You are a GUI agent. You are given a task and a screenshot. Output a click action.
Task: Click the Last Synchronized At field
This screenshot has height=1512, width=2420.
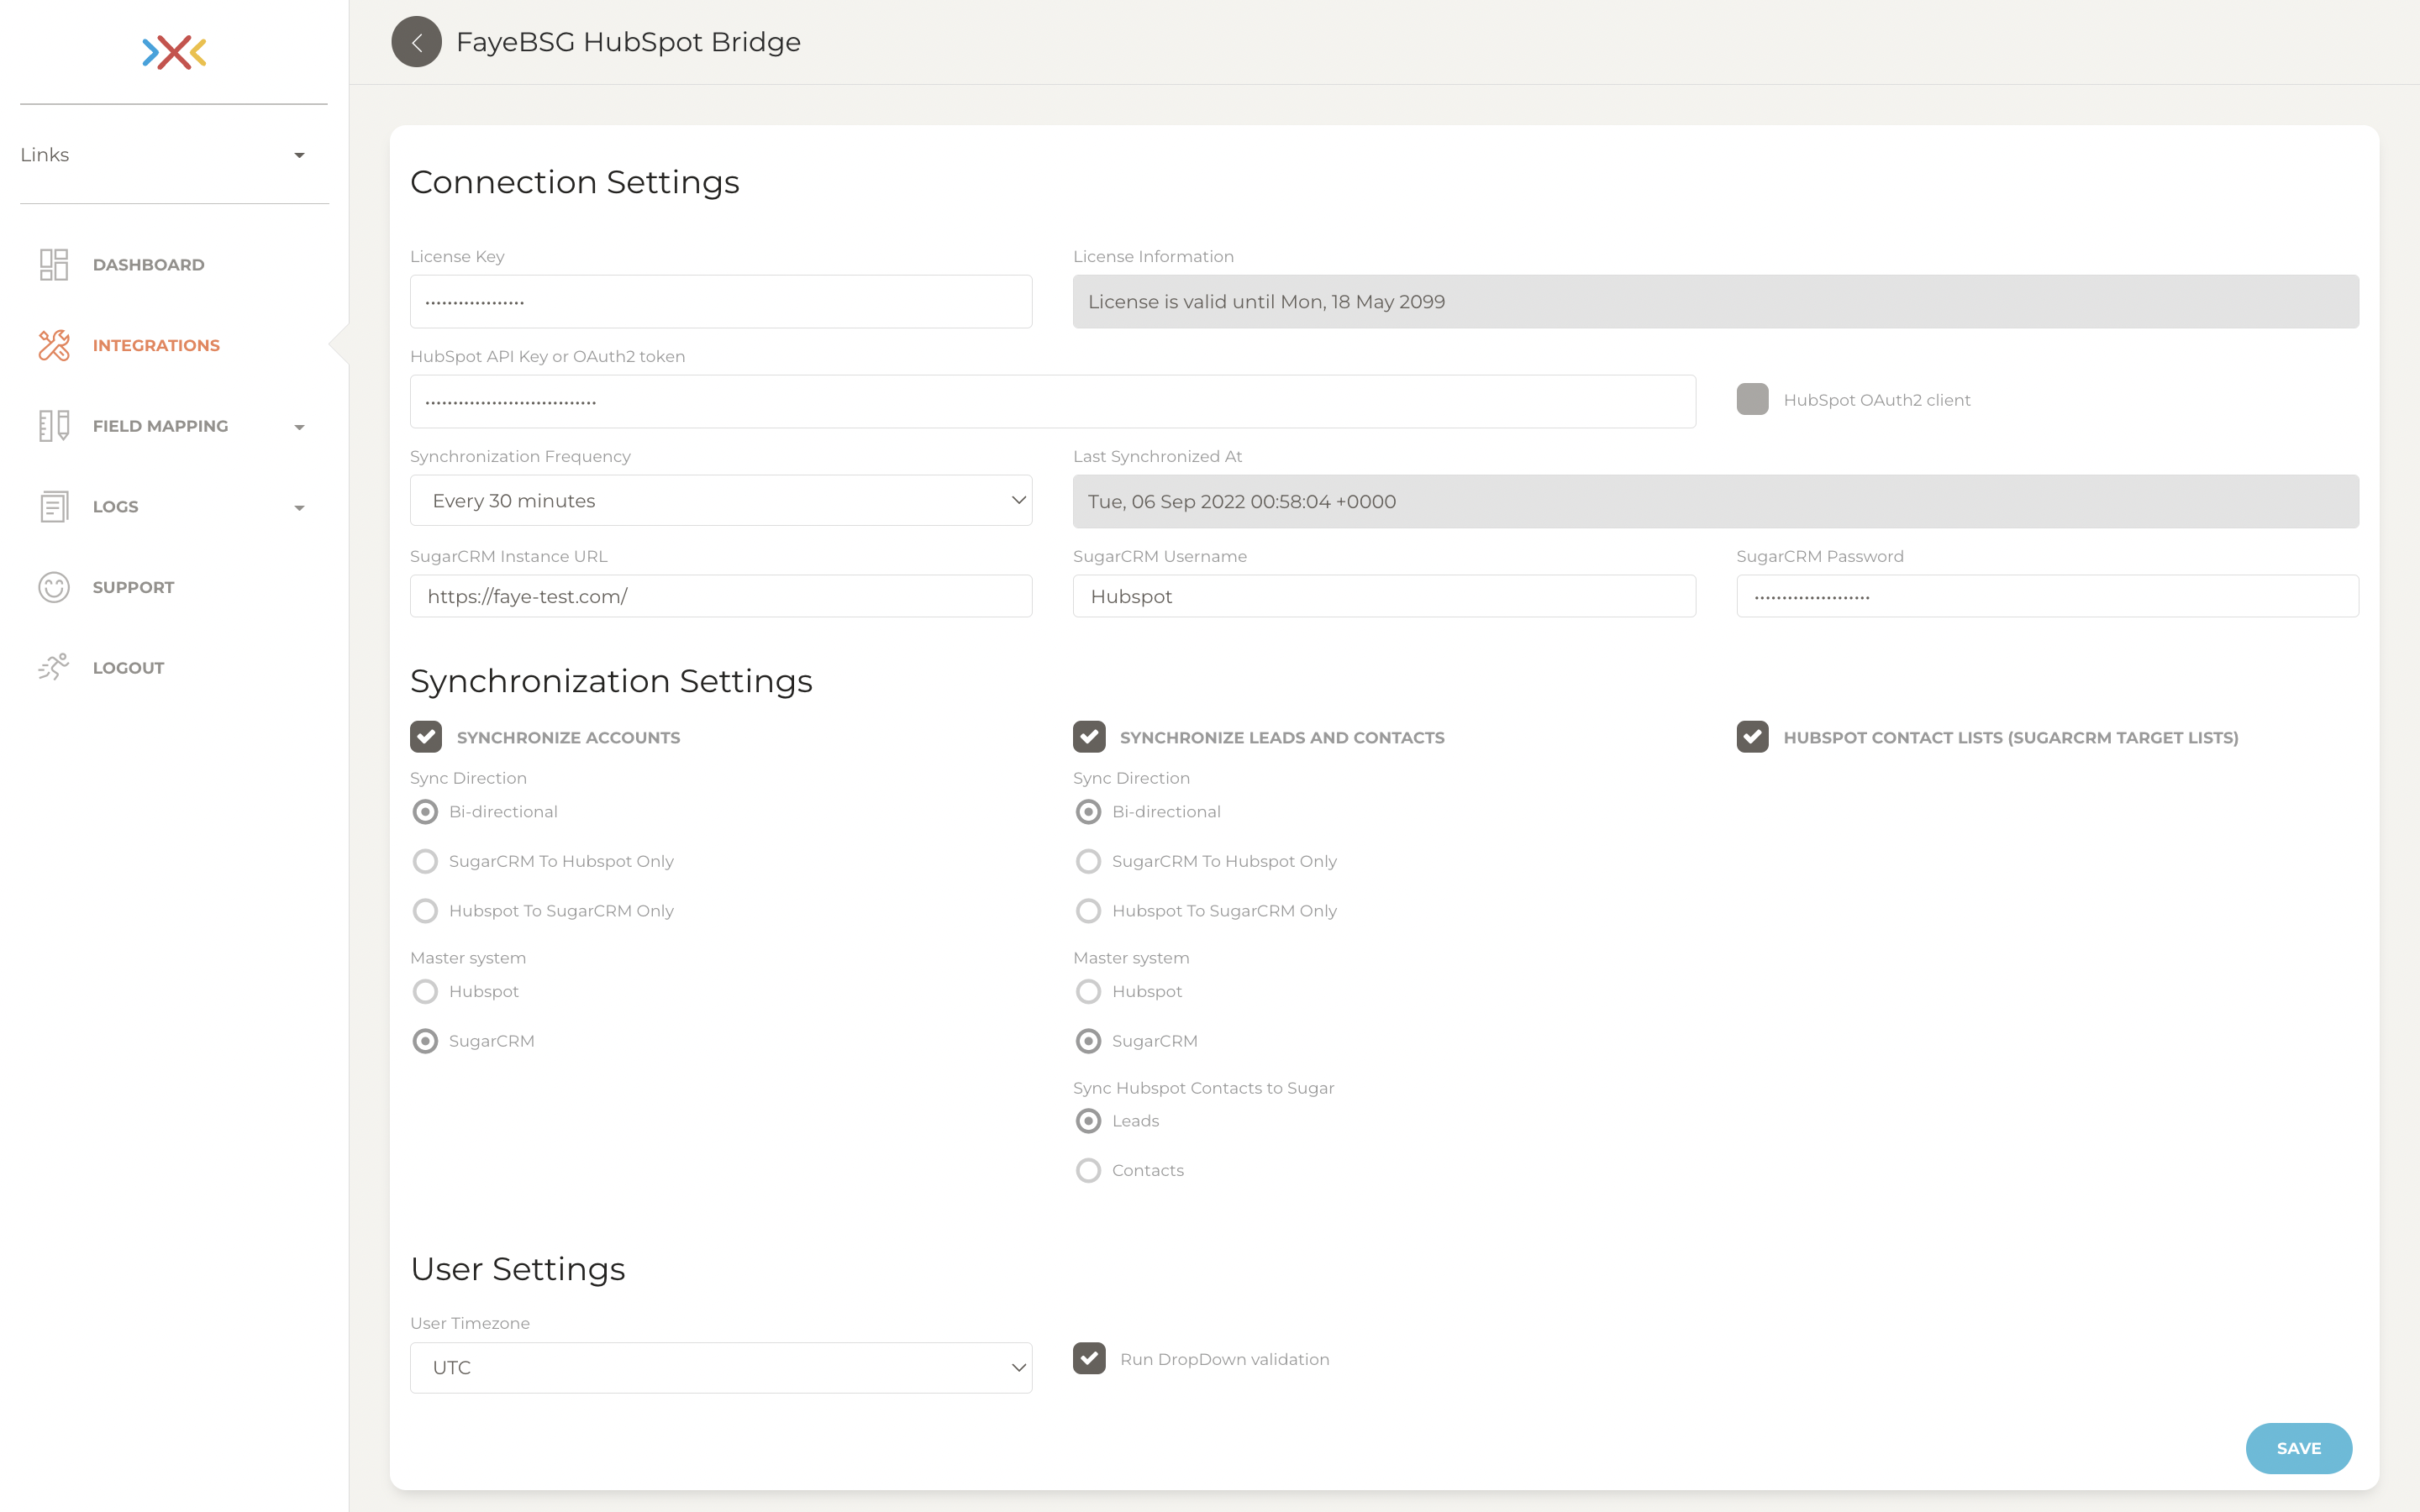1716,502
